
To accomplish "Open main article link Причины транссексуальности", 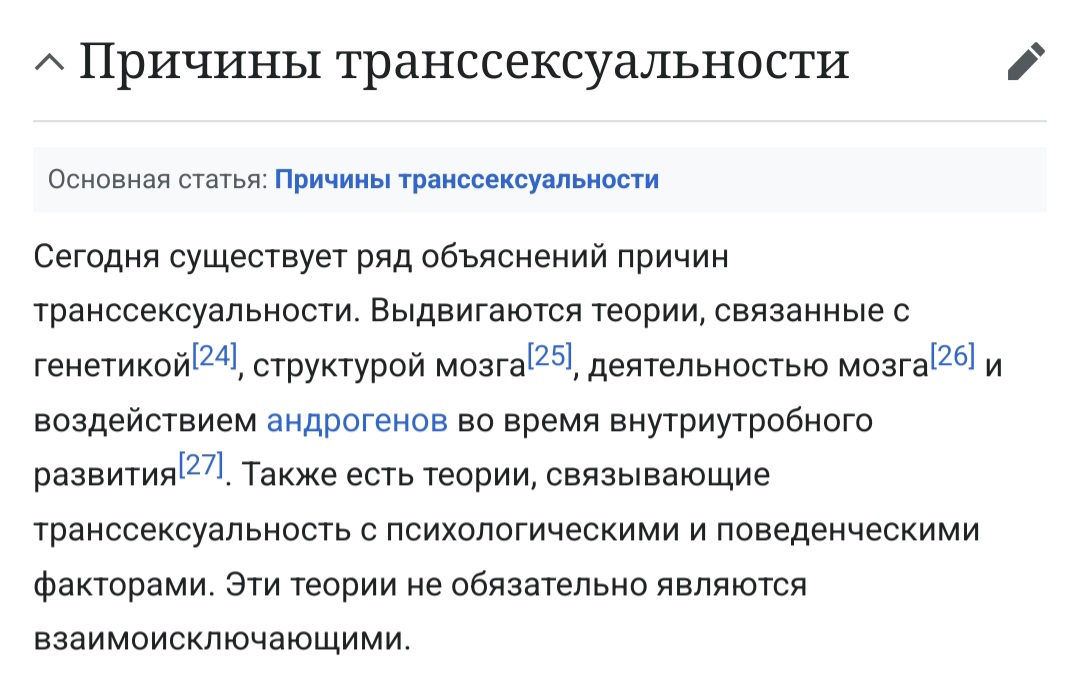I will (x=466, y=180).
